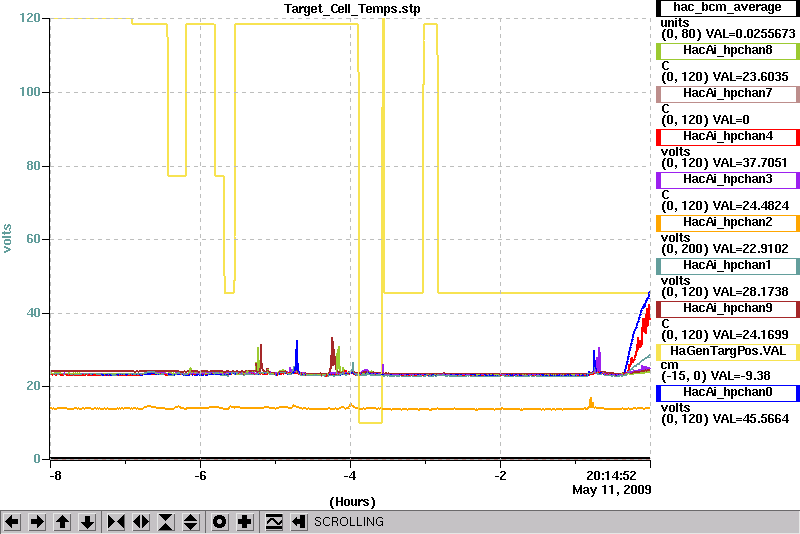Select the HacAi_hpchan0 blue legend entry

tap(727, 392)
